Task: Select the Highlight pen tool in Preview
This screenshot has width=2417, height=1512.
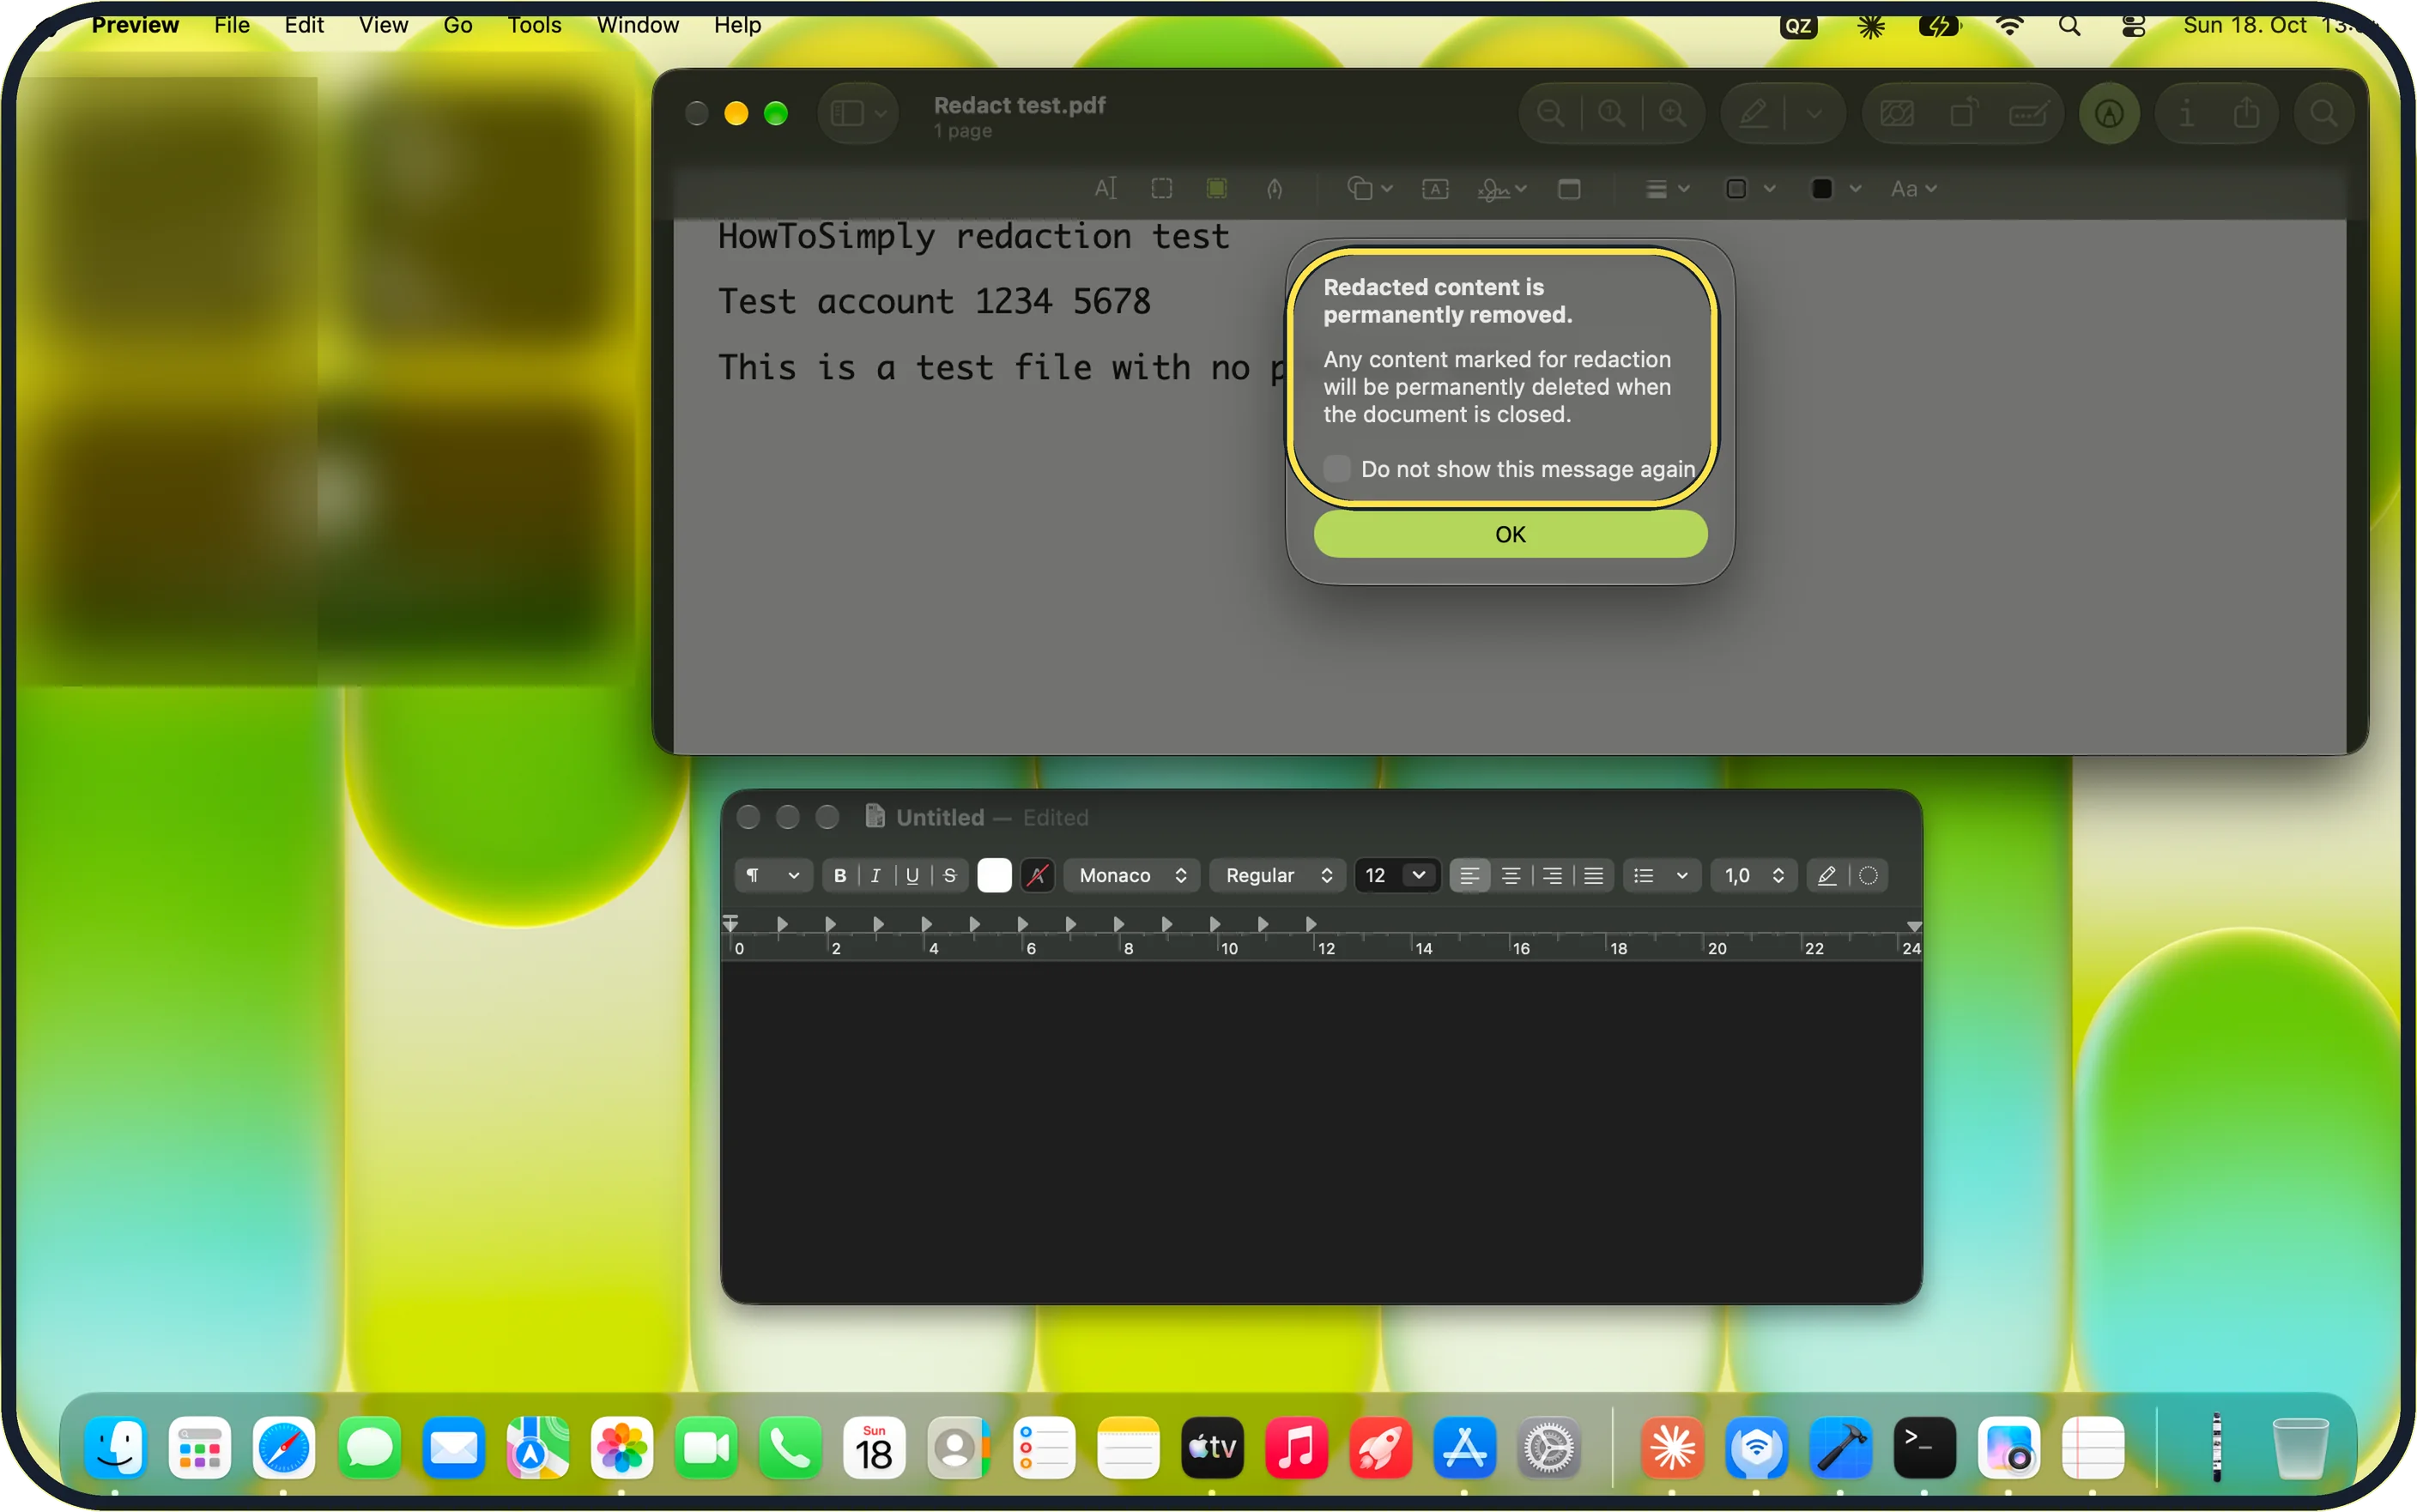Action: pyautogui.click(x=1754, y=113)
